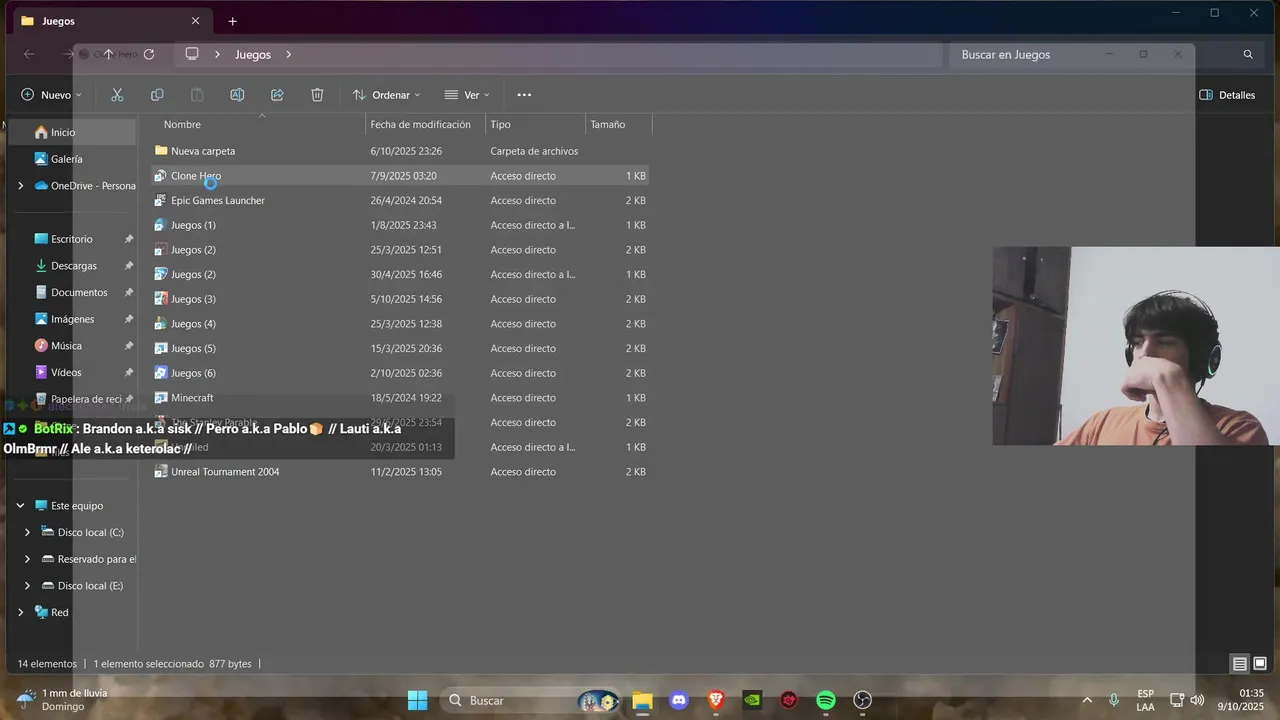1280x720 pixels.
Task: Switch to details list view in status bar
Action: [x=1240, y=664]
